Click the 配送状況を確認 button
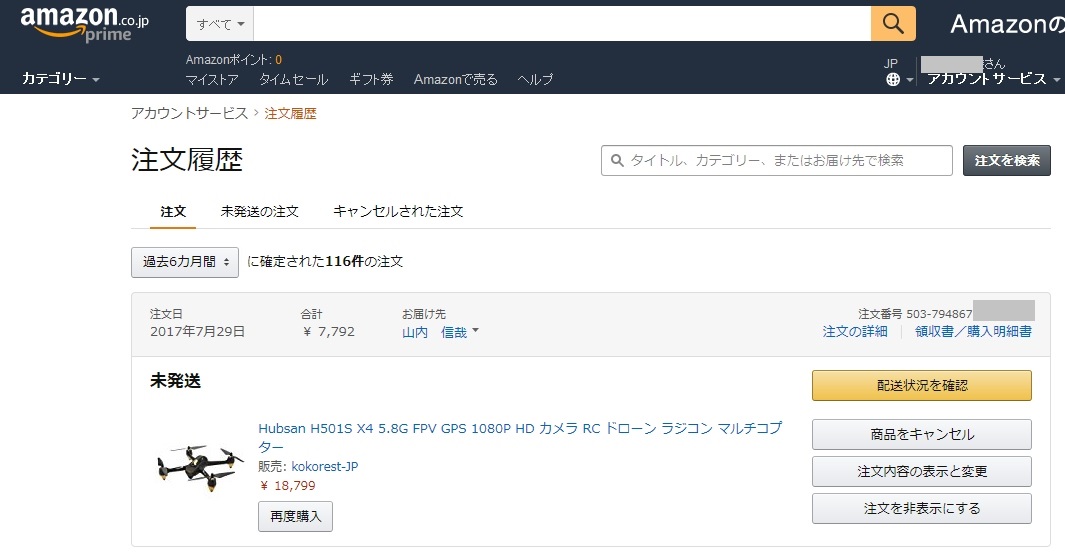The height and width of the screenshot is (554, 1065). (x=921, y=385)
